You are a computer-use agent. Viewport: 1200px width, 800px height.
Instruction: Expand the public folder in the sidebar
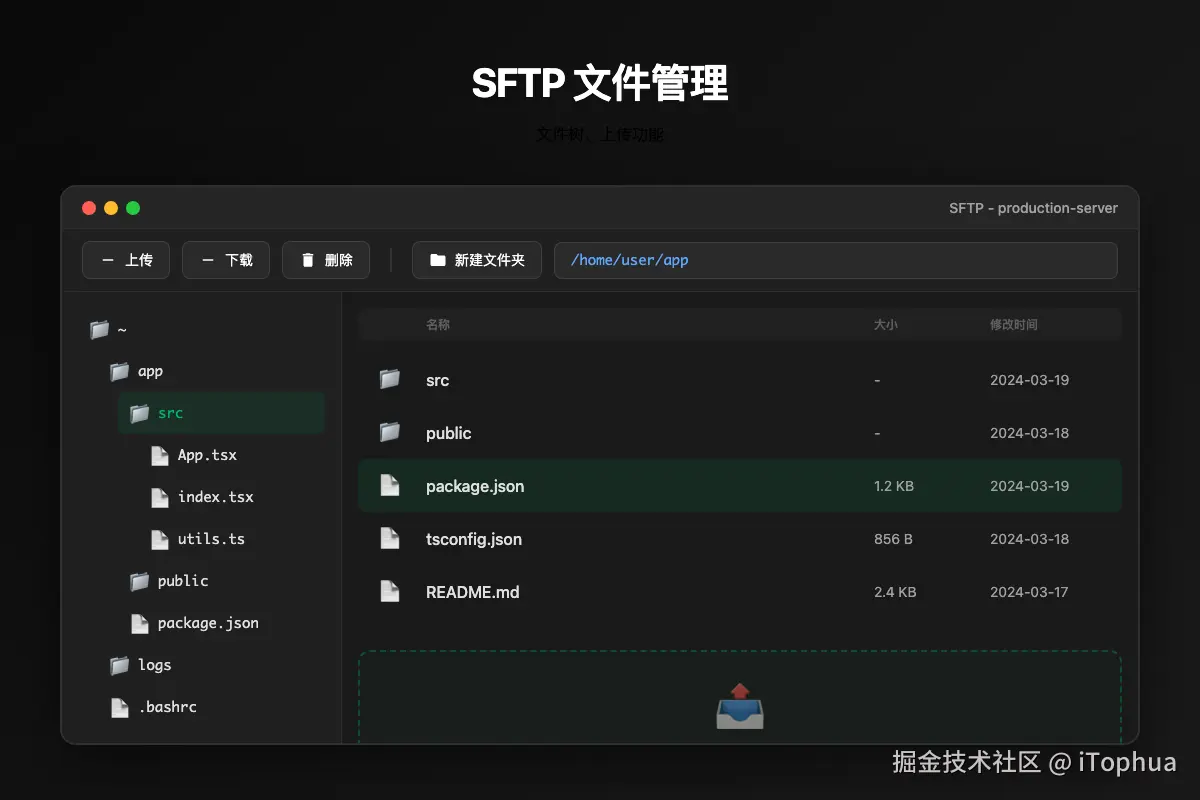pos(183,581)
